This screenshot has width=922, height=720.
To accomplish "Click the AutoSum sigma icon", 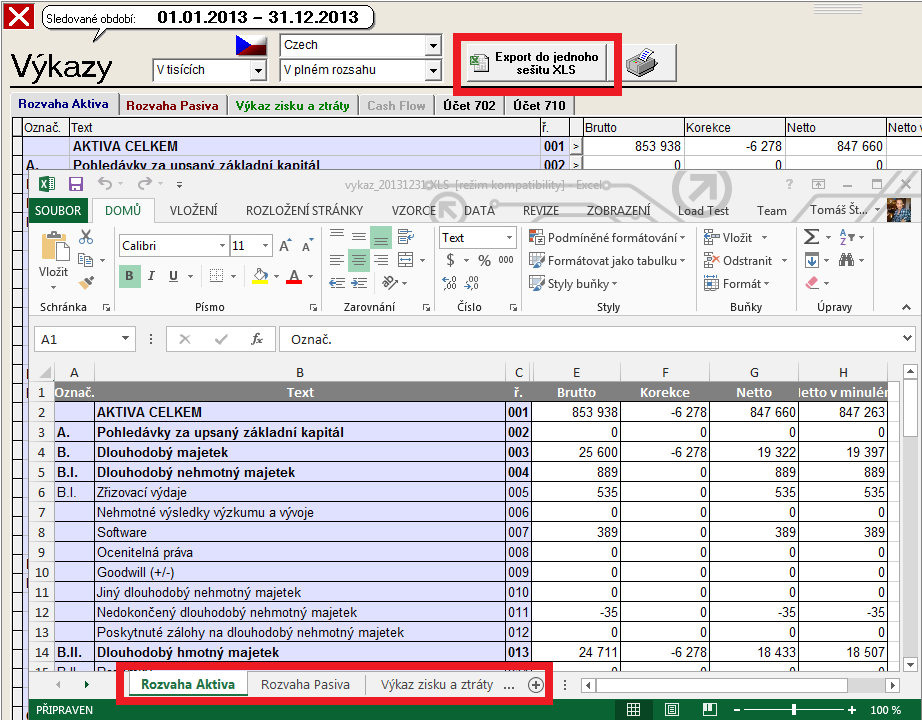I will coord(811,237).
